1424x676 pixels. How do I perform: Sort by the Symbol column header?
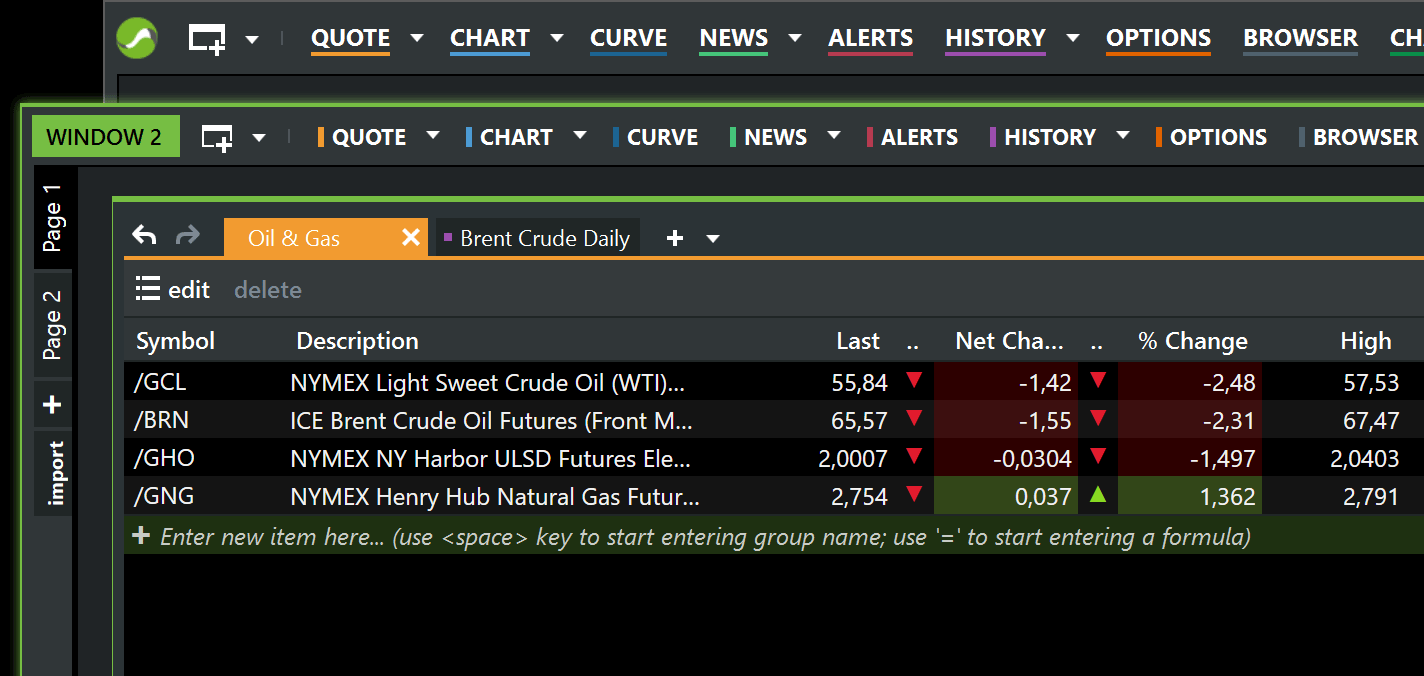pyautogui.click(x=176, y=341)
